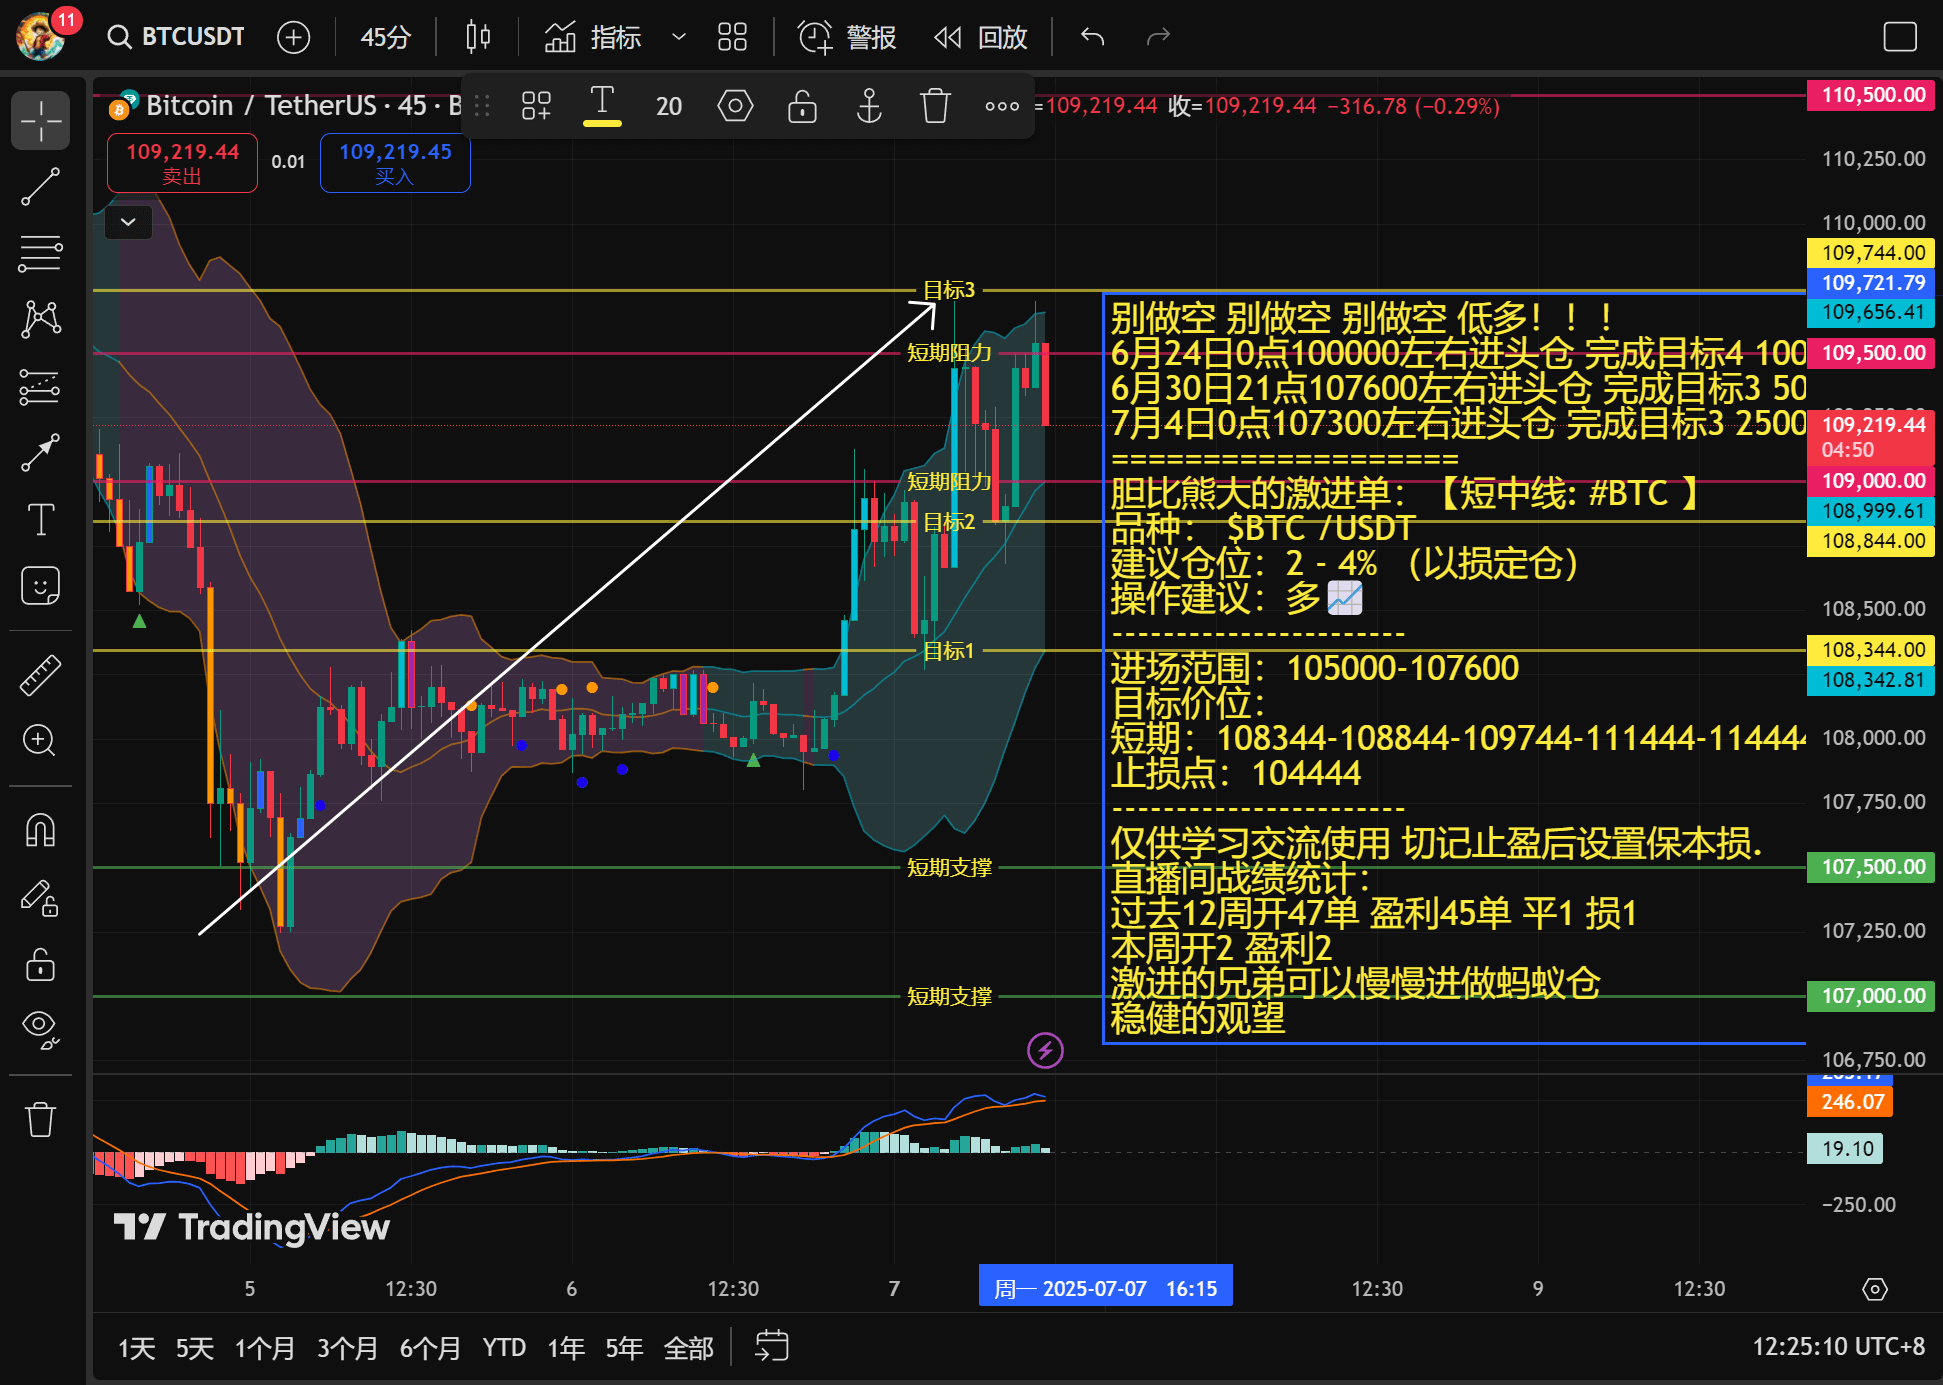Select the 5年 time range
This screenshot has width=1943, height=1385.
tap(623, 1348)
